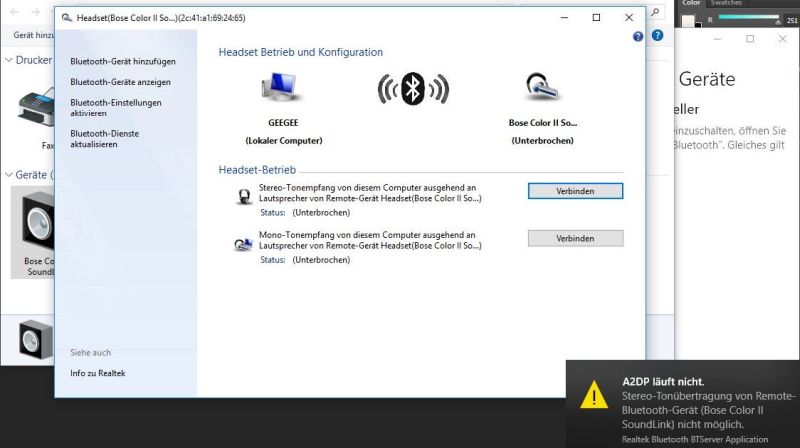Screen dimensions: 800x448
Task: Click the Bose Color II headset icon
Action: (x=542, y=87)
